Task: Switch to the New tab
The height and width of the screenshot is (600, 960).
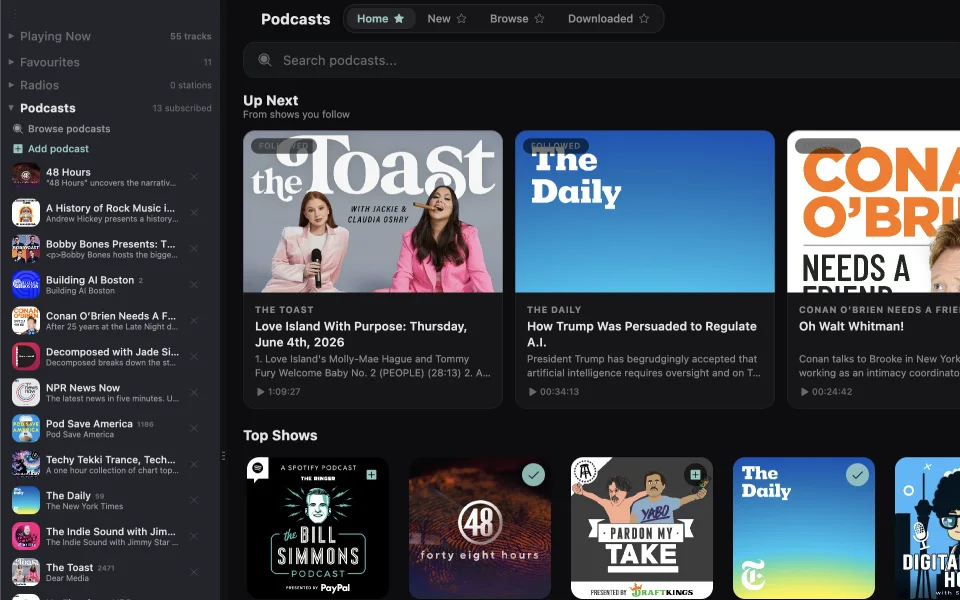Action: tap(447, 18)
